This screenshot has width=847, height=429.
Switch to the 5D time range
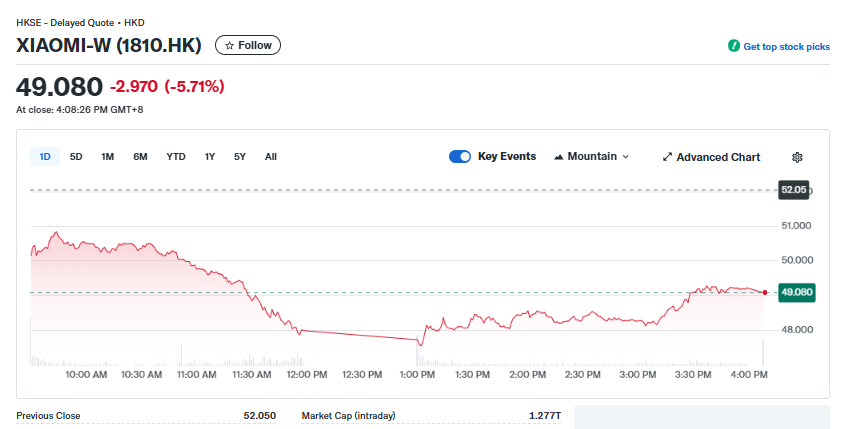pyautogui.click(x=76, y=157)
